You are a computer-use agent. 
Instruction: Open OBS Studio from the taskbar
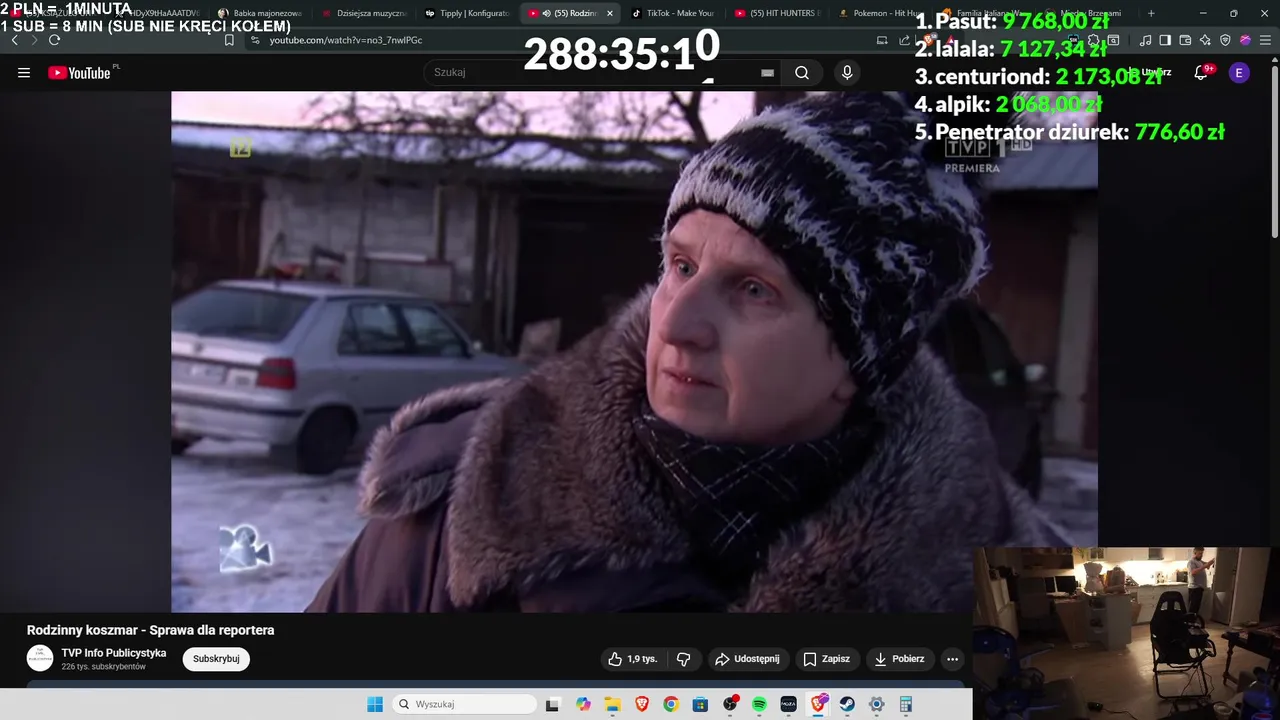[730, 704]
